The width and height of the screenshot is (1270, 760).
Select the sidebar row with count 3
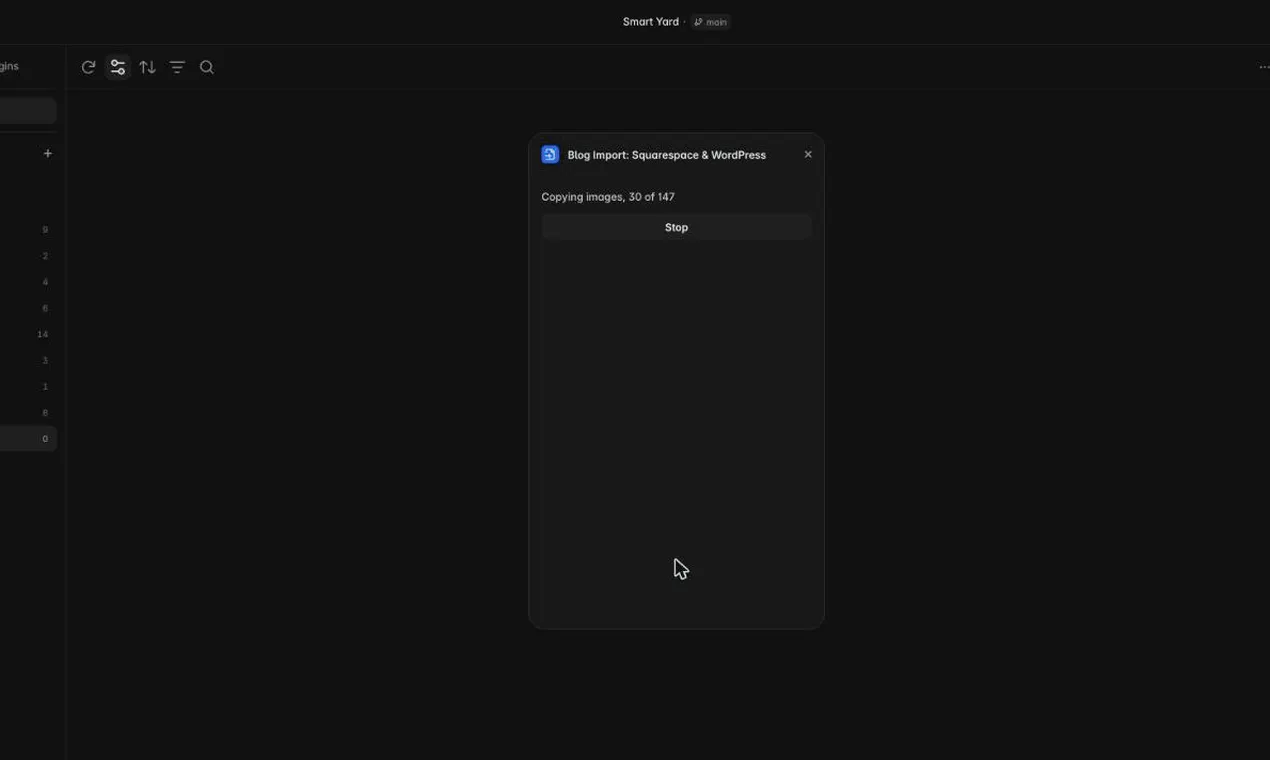28,360
